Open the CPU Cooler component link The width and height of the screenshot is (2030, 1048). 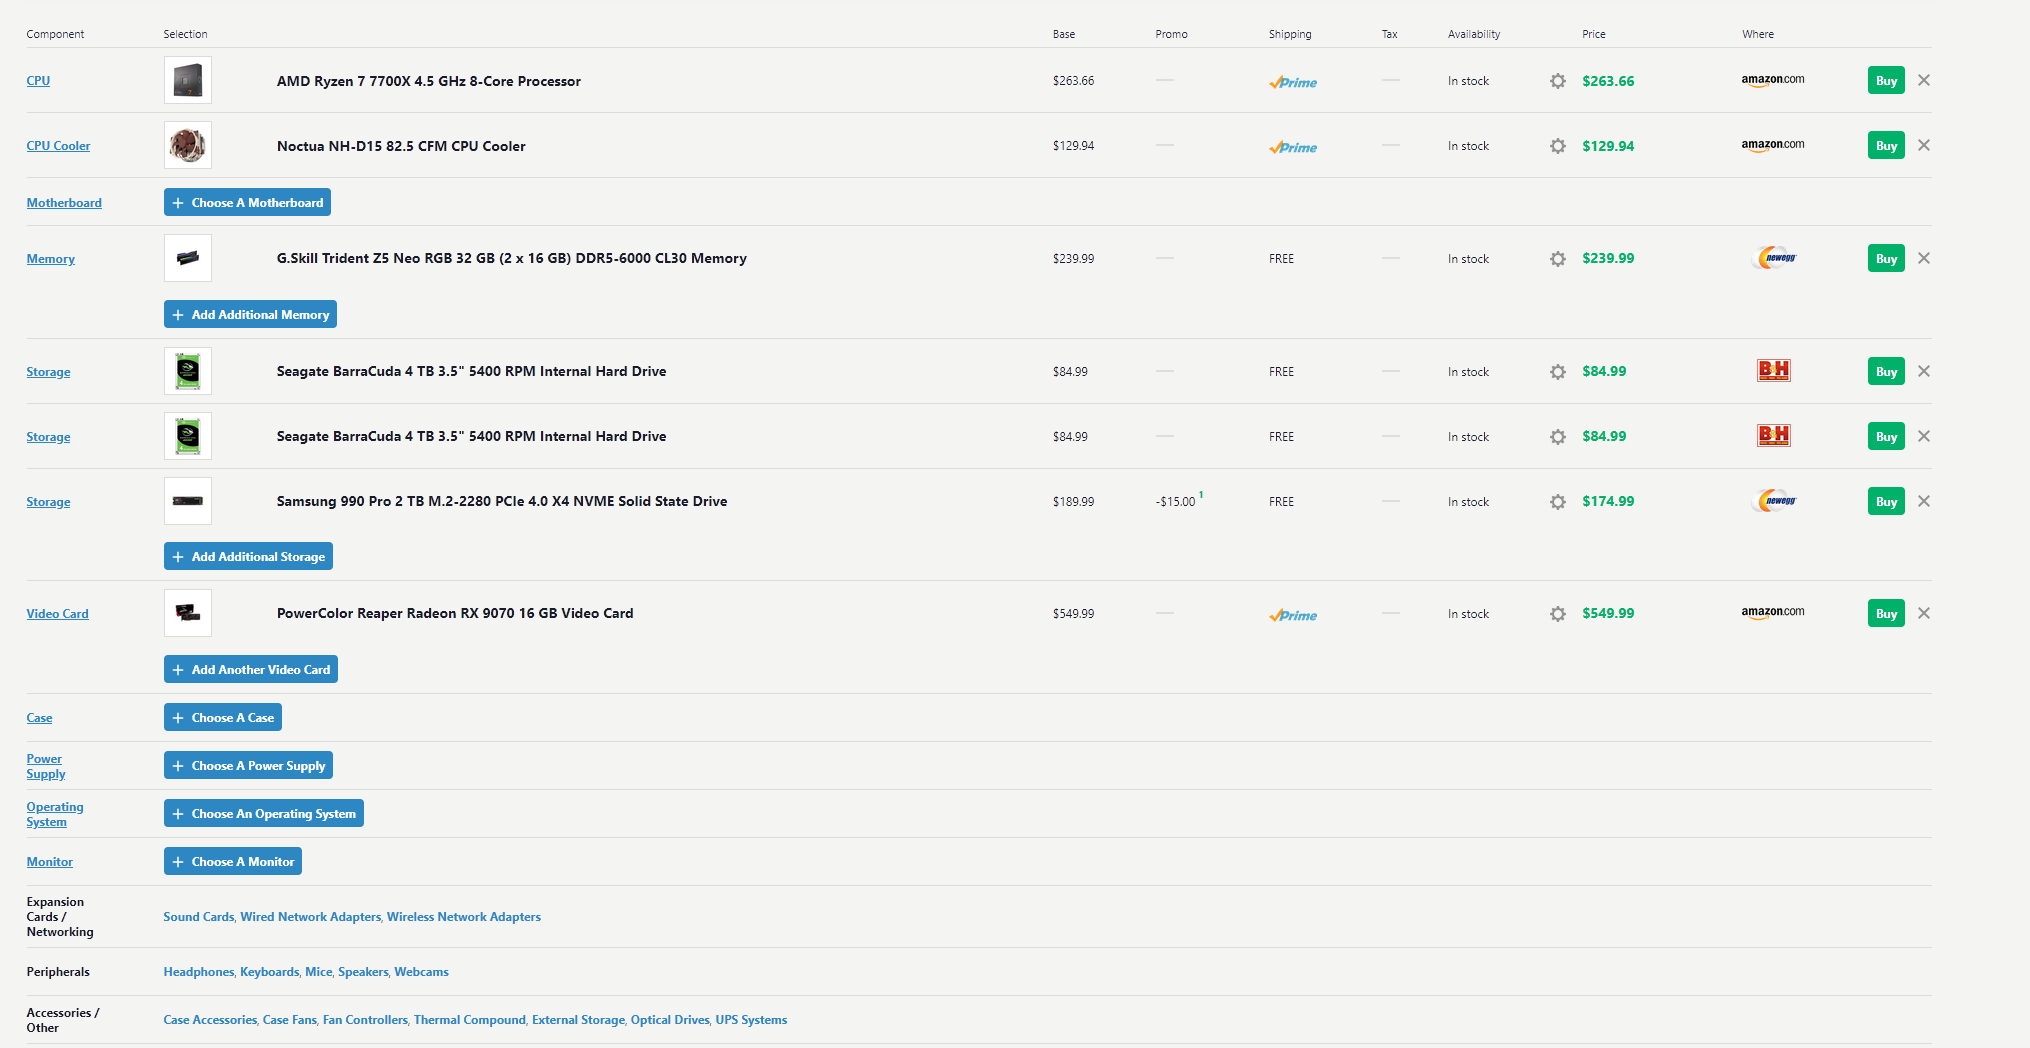point(58,146)
